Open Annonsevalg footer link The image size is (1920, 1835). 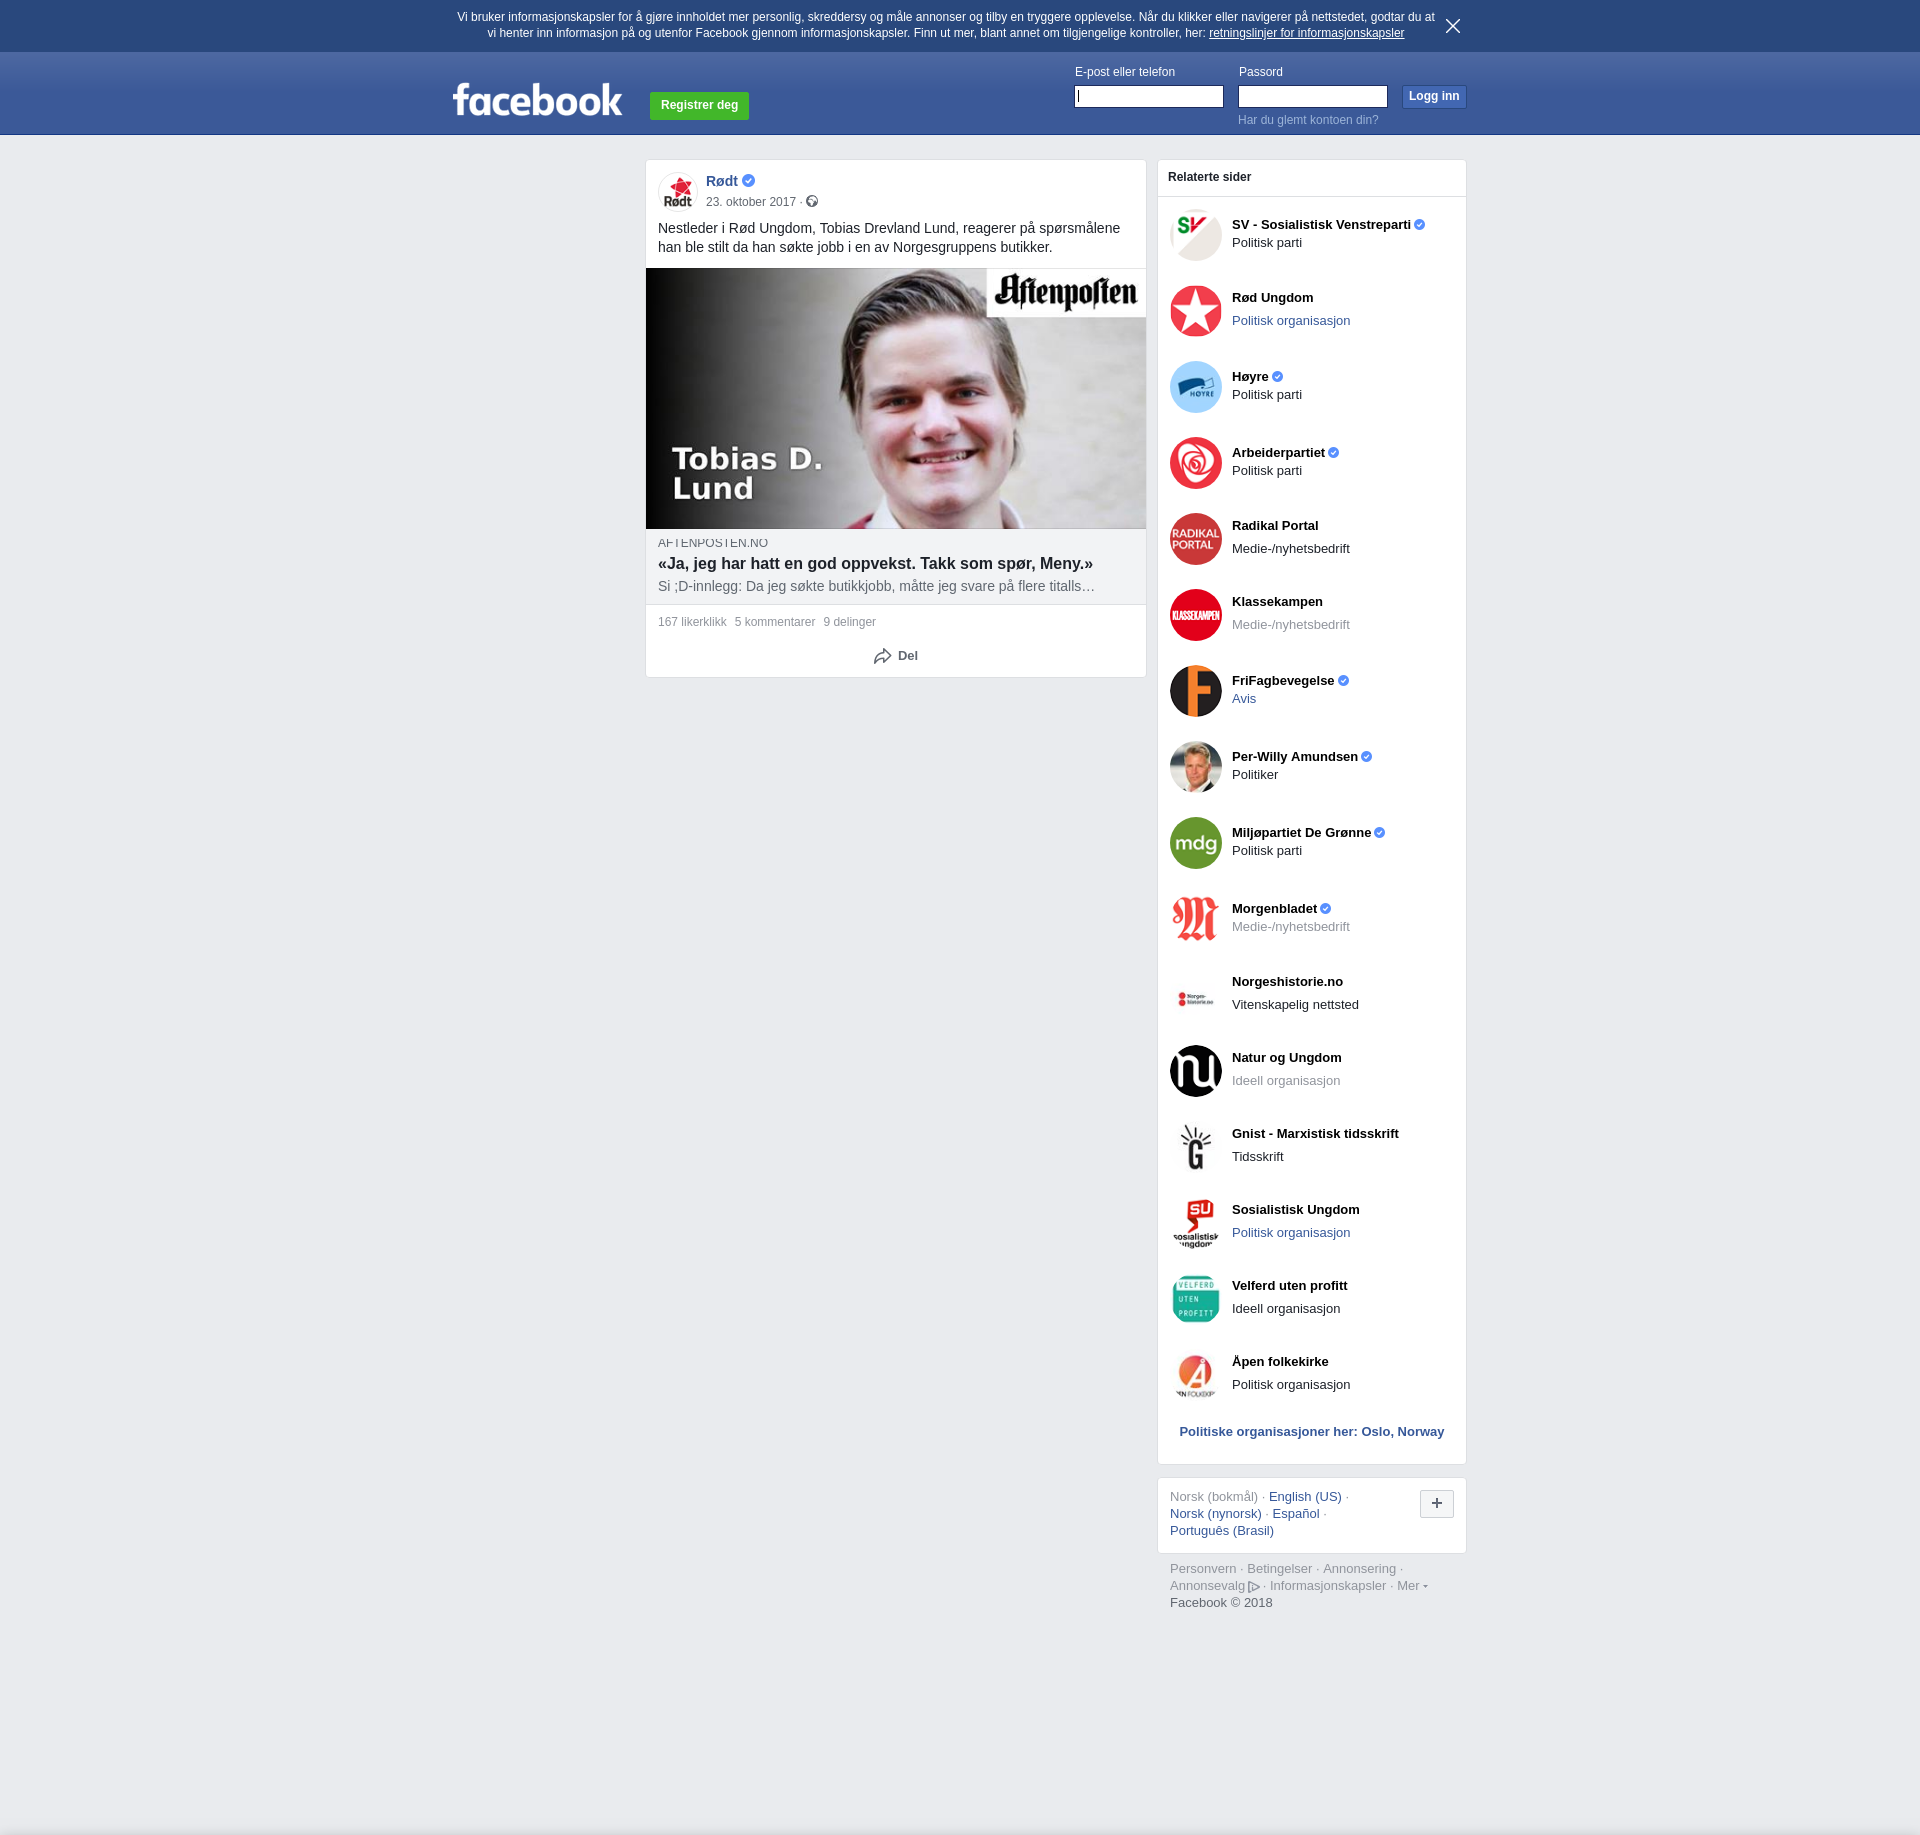(1208, 1586)
